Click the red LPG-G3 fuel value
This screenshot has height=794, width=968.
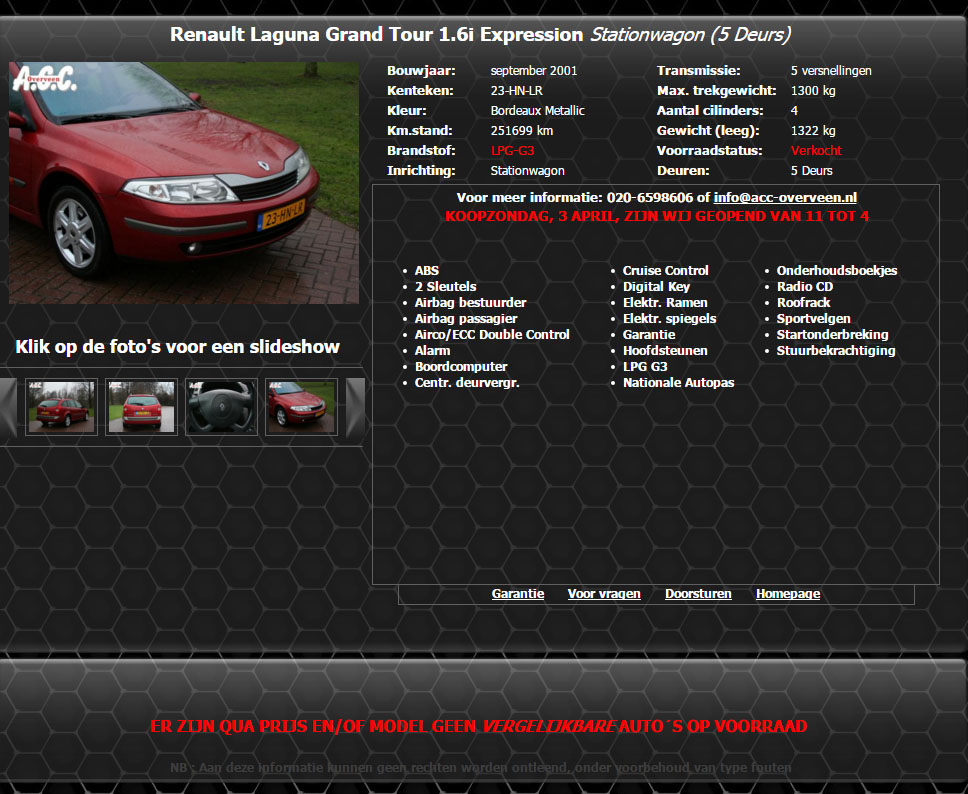click(x=512, y=151)
